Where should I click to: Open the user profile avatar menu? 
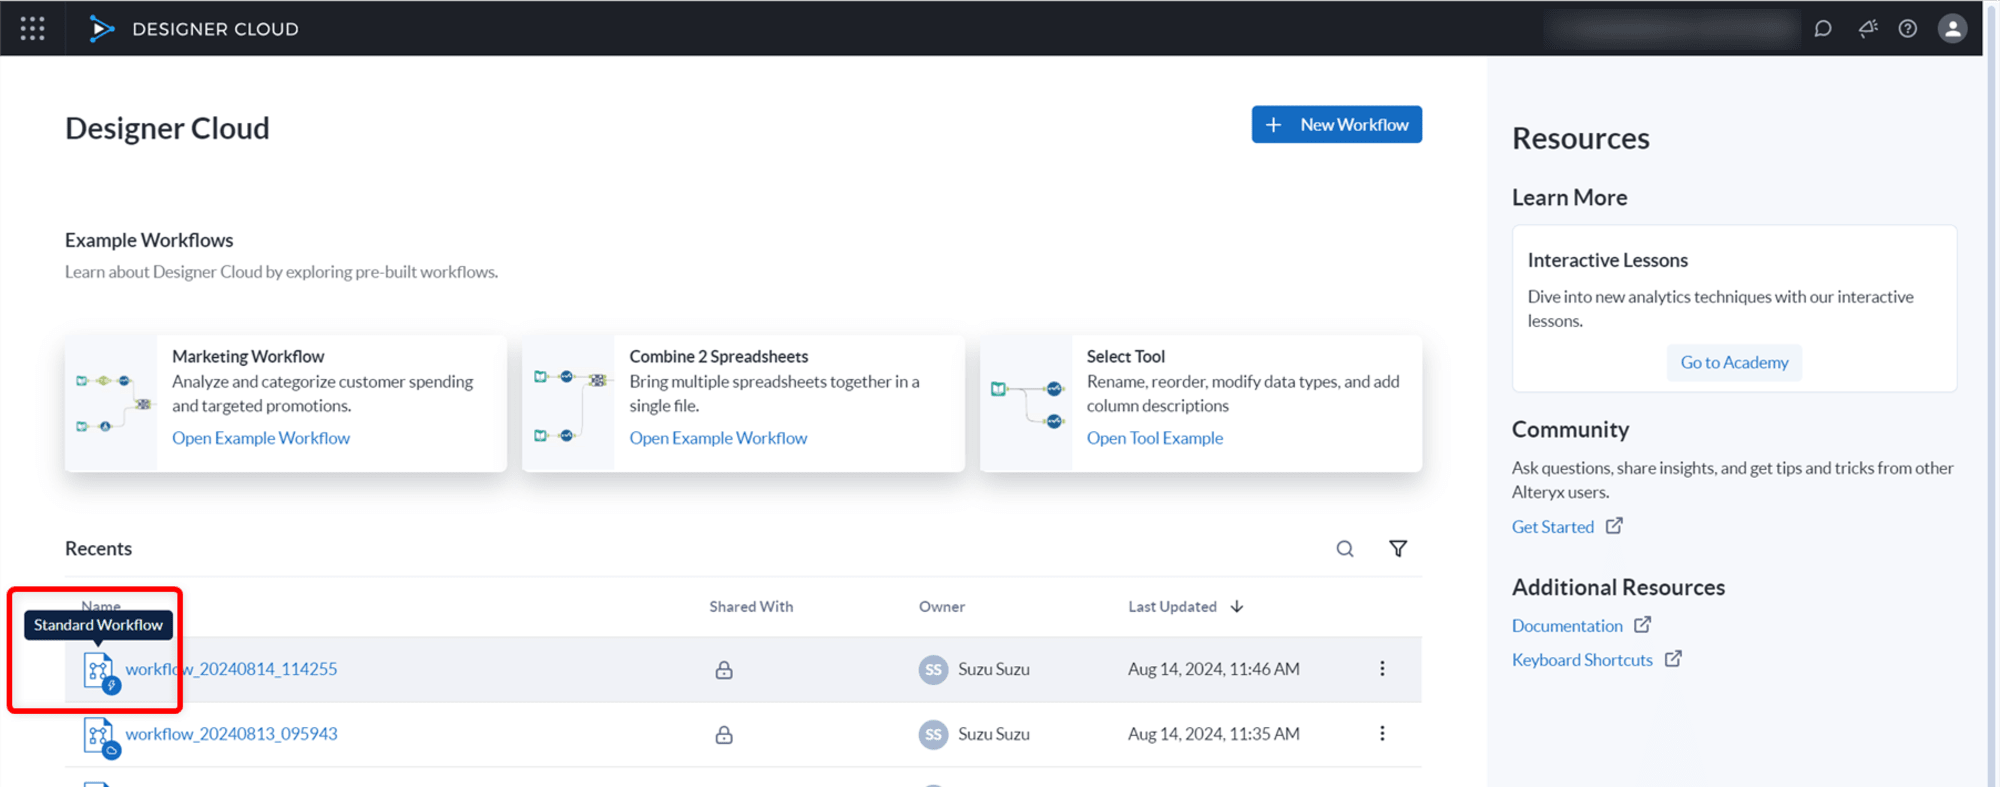1952,29
